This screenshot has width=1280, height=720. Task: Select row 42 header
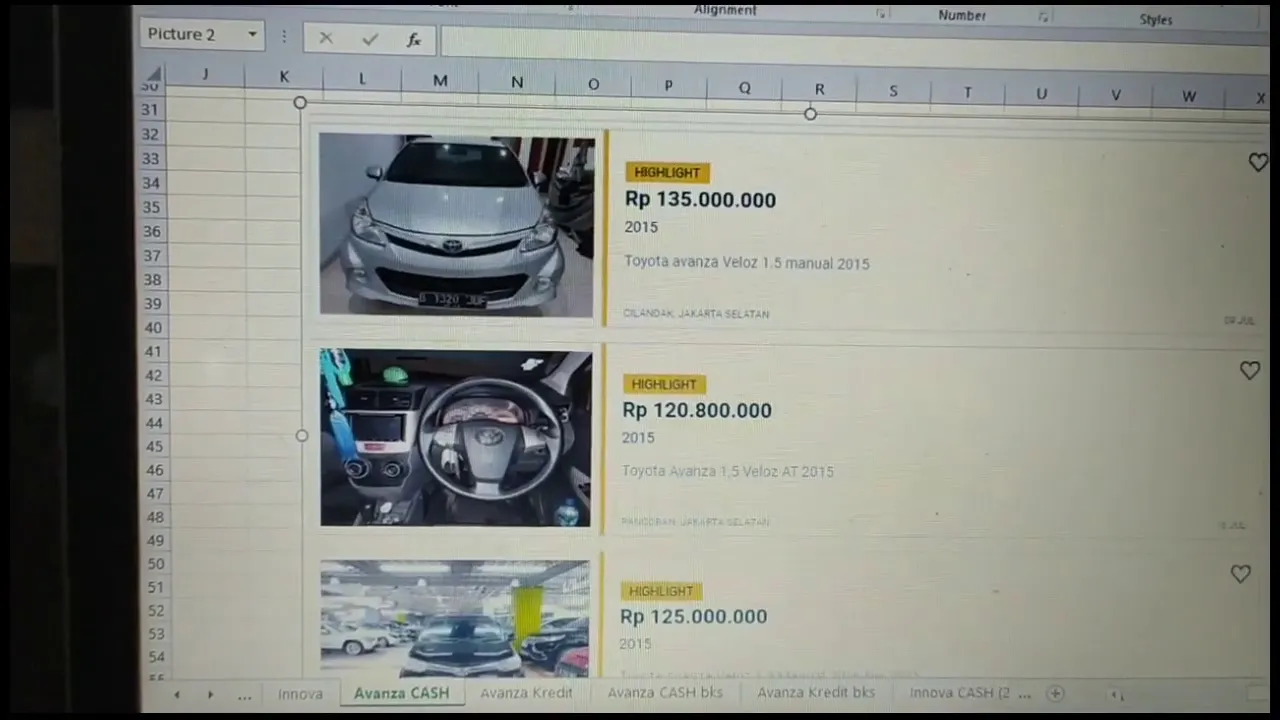coord(153,375)
